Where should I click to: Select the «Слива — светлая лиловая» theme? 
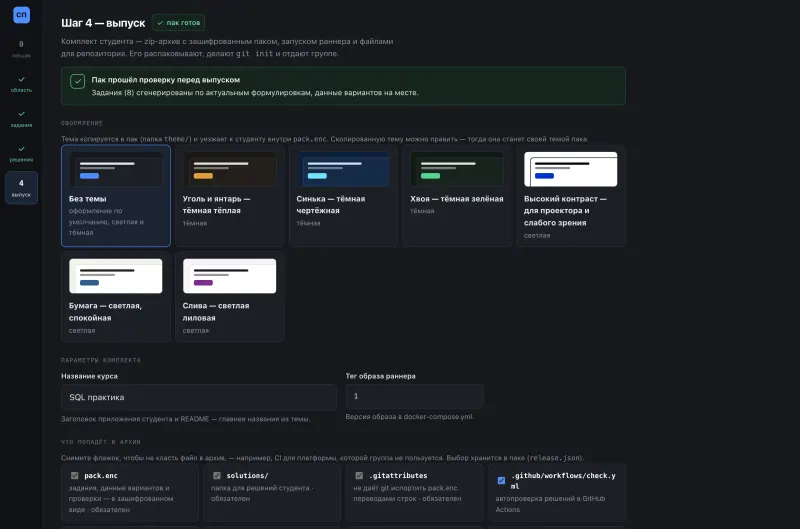(230, 297)
